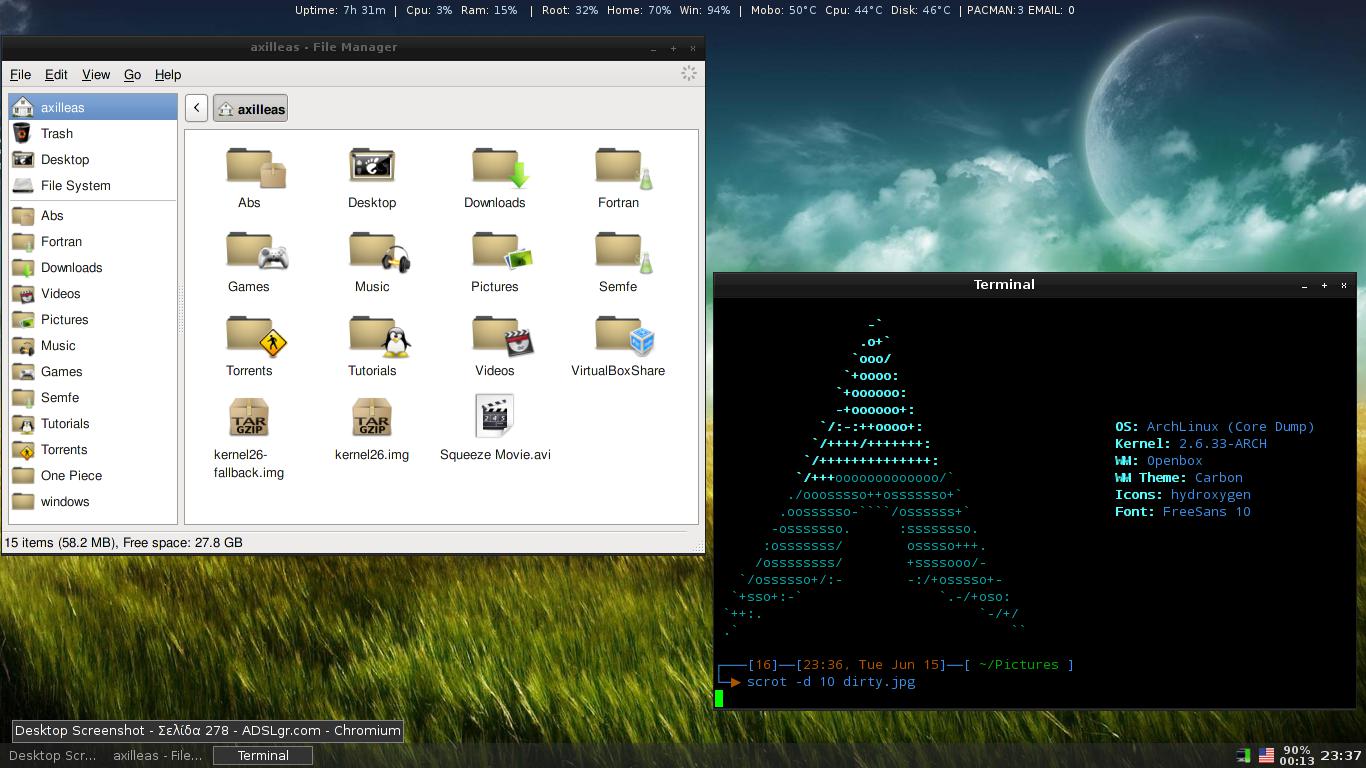This screenshot has width=1366, height=768.
Task: Select Videos bookmark in the sidebar
Action: point(92,293)
